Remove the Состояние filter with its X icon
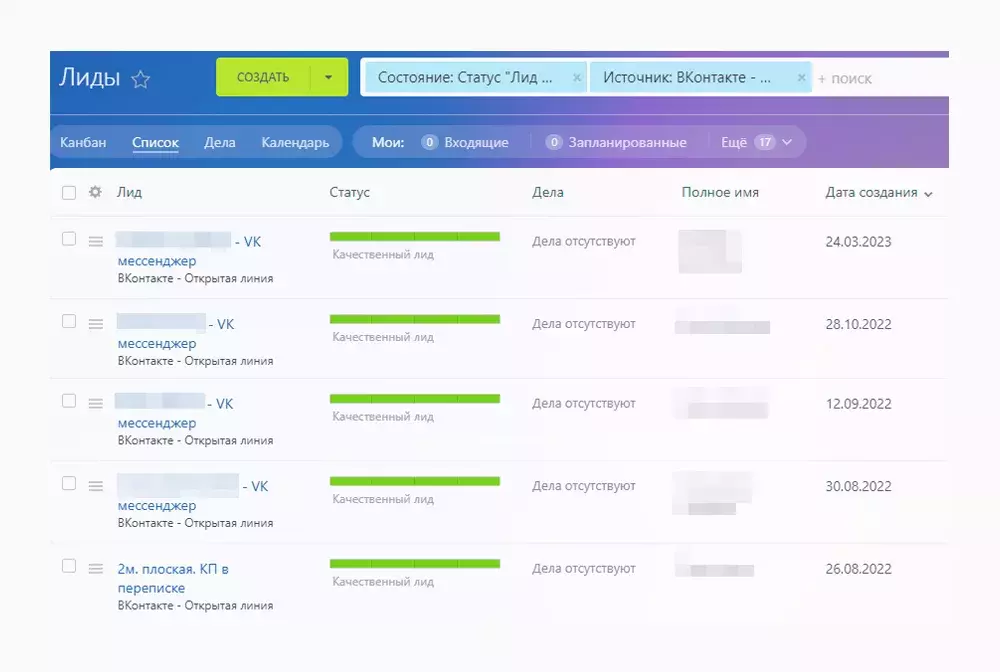The width and height of the screenshot is (1000, 672). pyautogui.click(x=578, y=77)
